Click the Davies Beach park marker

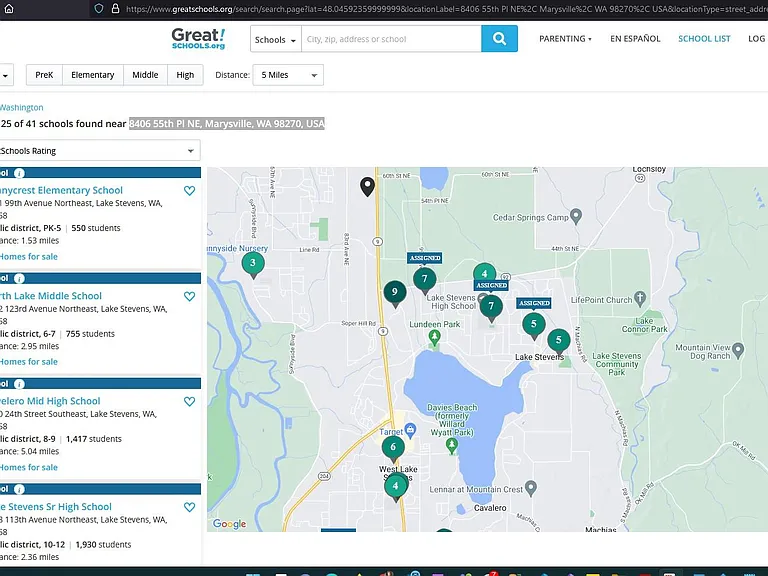click(452, 446)
